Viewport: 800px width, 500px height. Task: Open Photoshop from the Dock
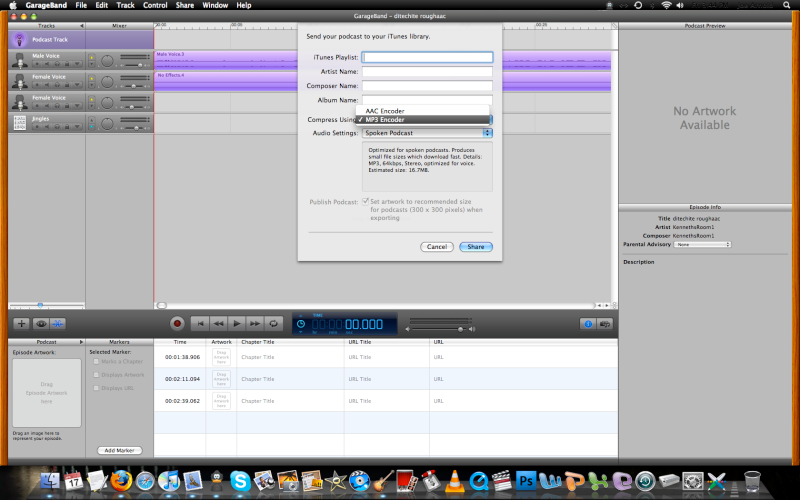click(x=526, y=481)
